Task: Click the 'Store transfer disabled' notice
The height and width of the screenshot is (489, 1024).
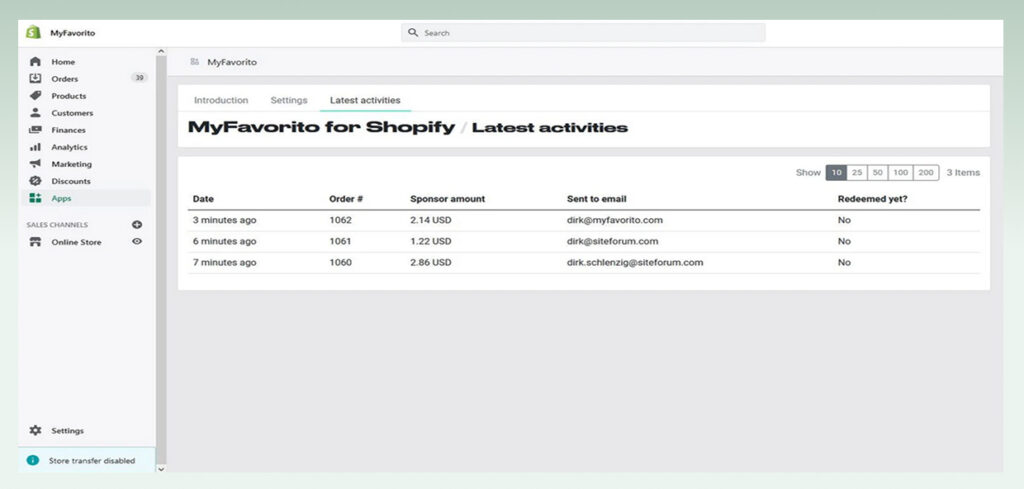Action: [87, 460]
